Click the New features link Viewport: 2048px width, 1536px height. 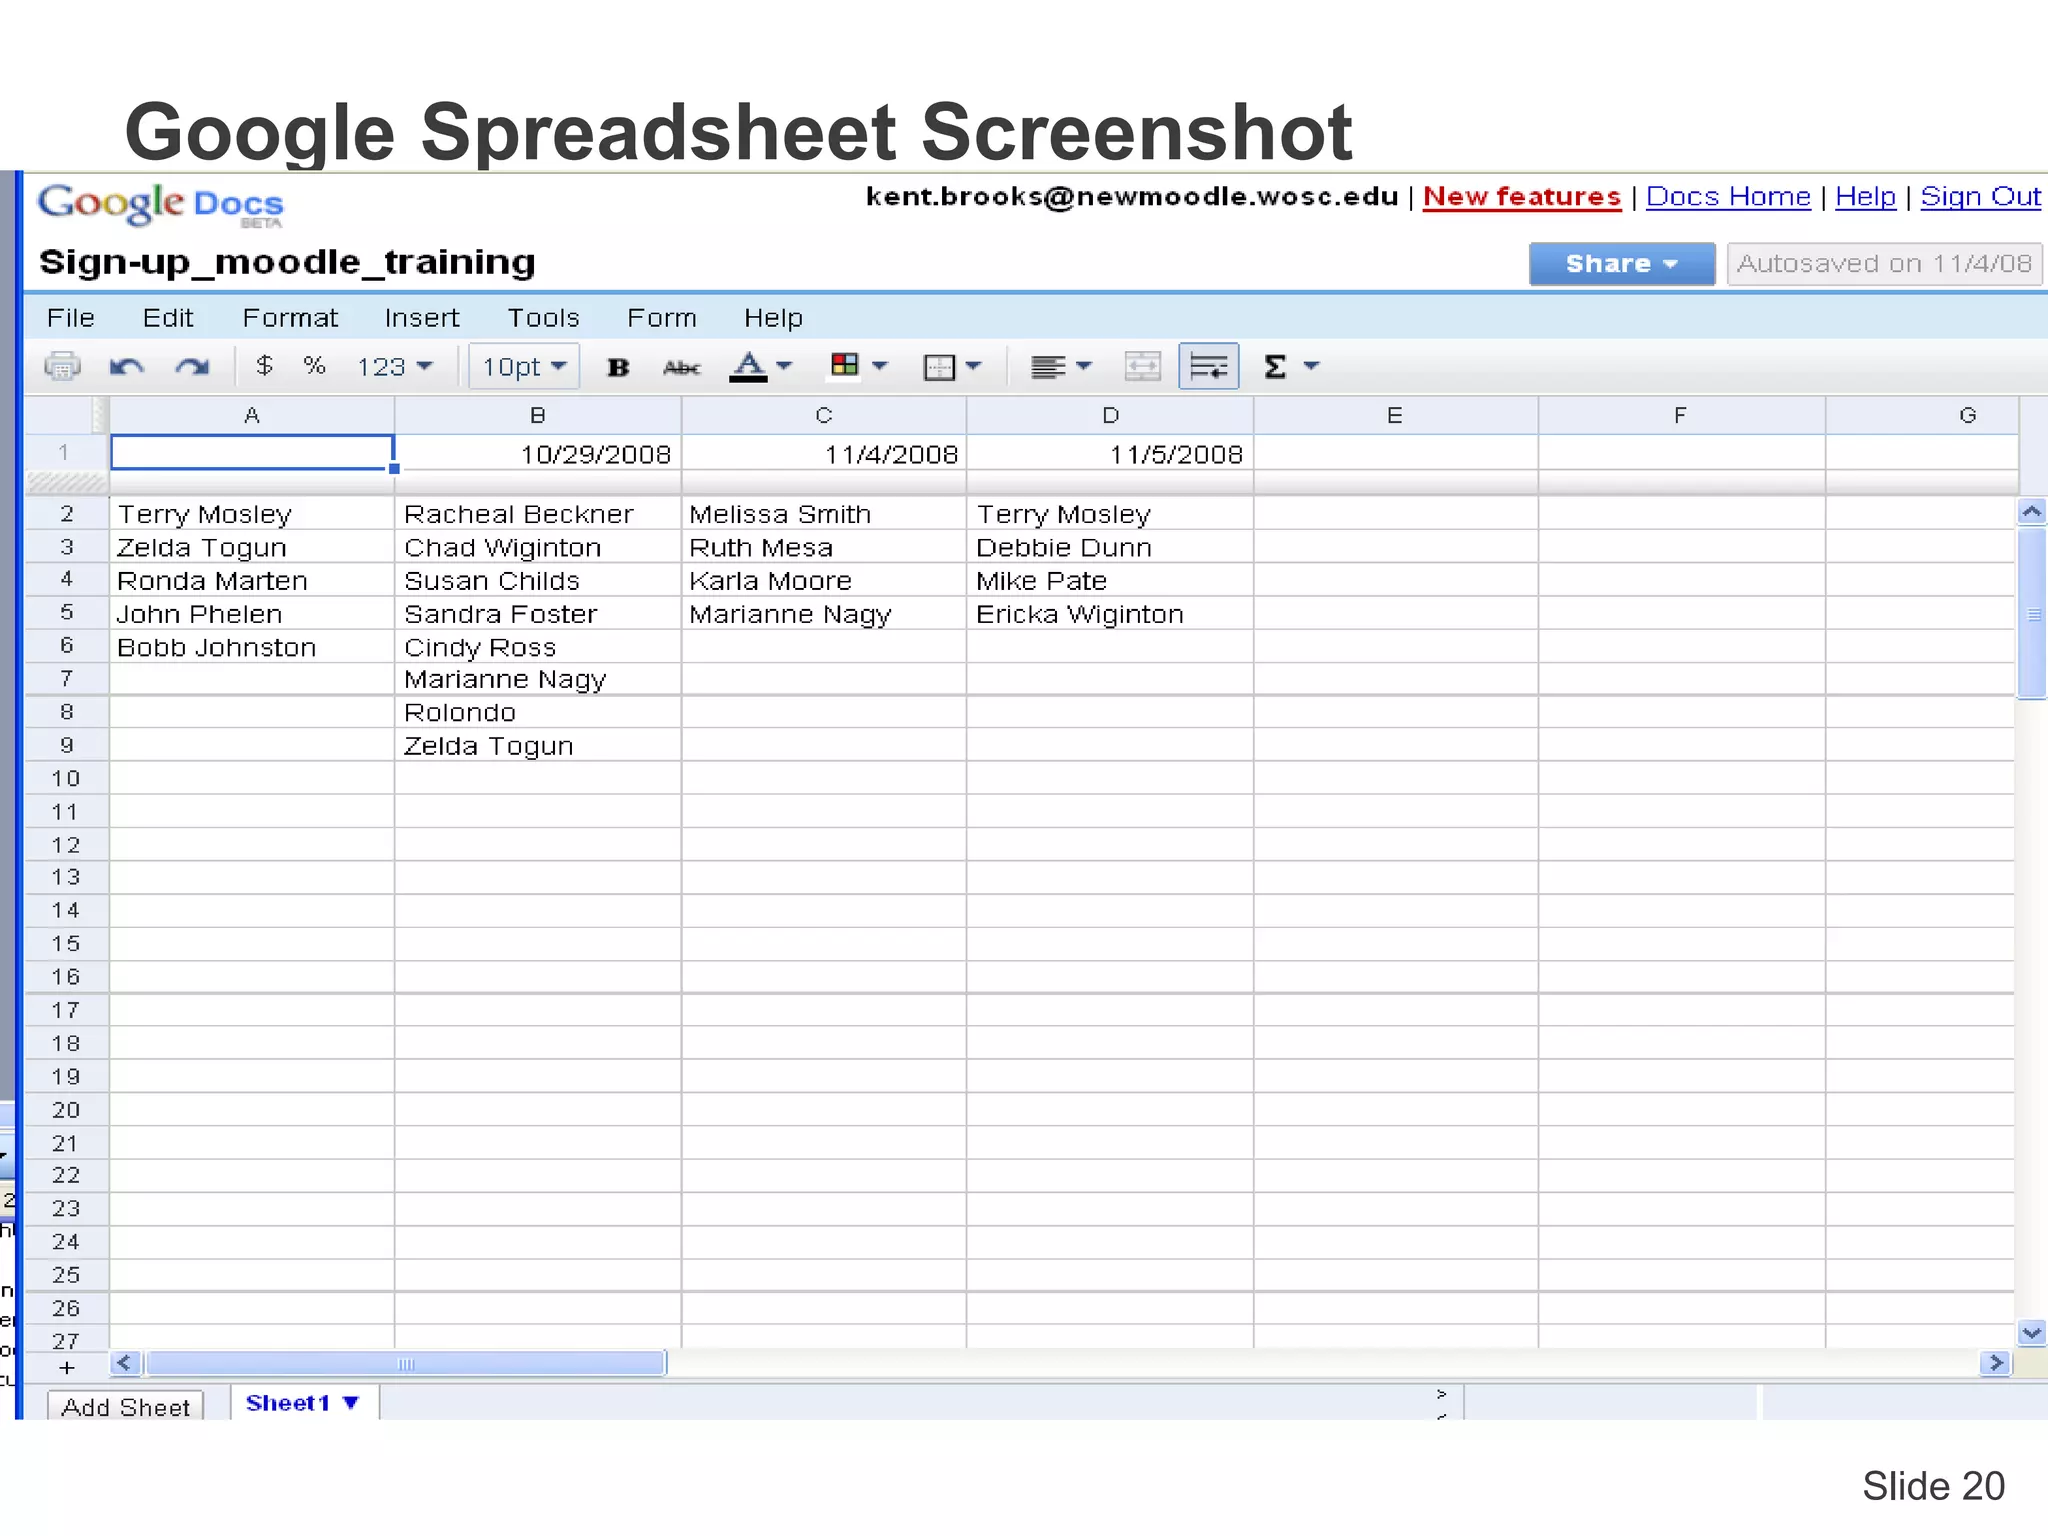tap(1522, 196)
